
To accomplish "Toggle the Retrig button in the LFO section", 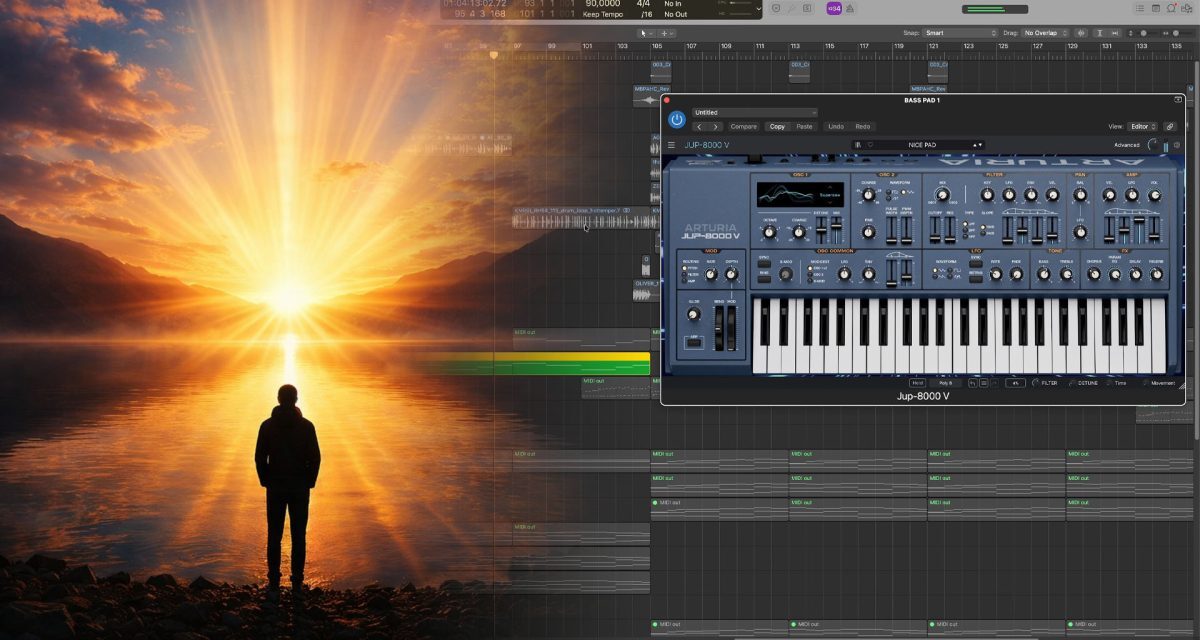I will pyautogui.click(x=976, y=278).
